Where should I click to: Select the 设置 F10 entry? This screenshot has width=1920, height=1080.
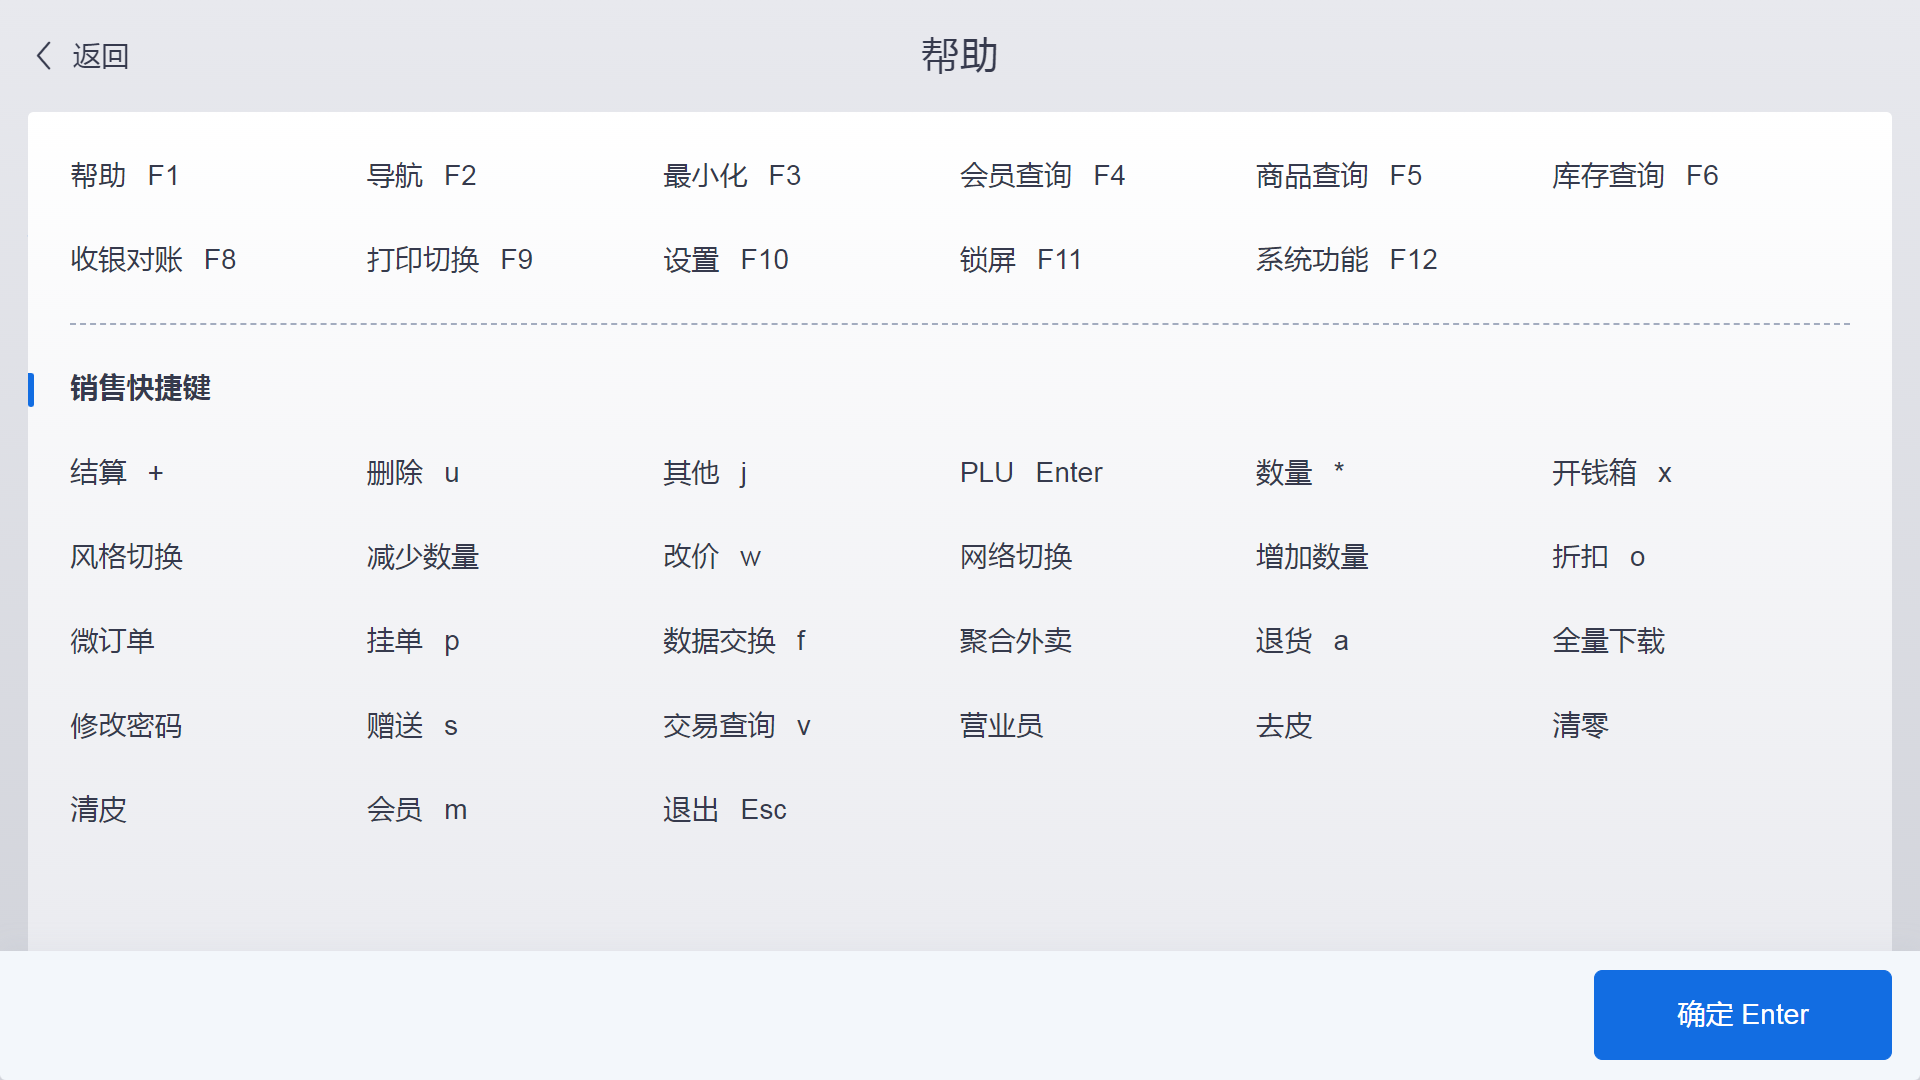tap(726, 260)
